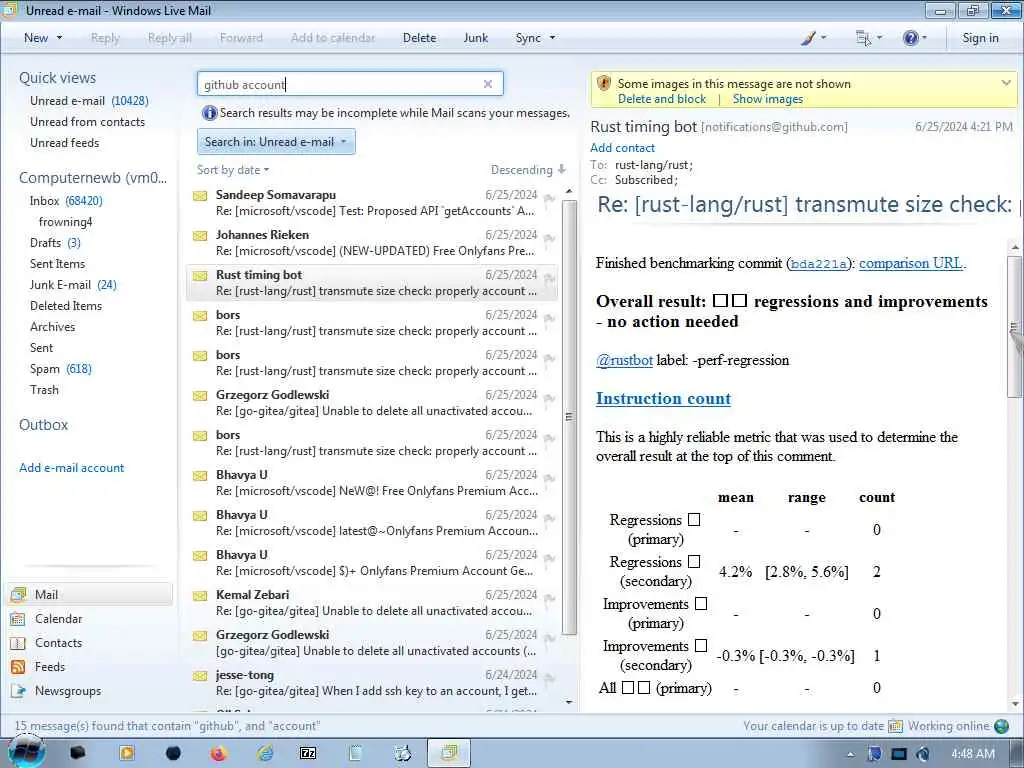Viewport: 1024px width, 768px height.
Task: Clear search with the X icon
Action: click(x=488, y=84)
